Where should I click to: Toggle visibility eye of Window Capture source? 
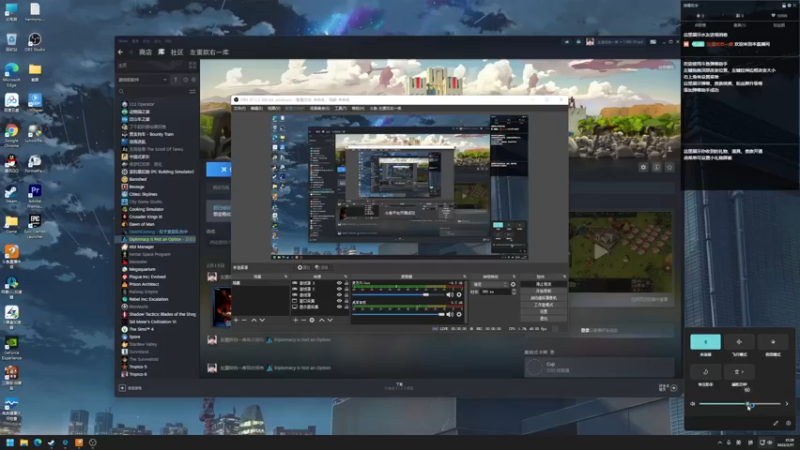(339, 301)
